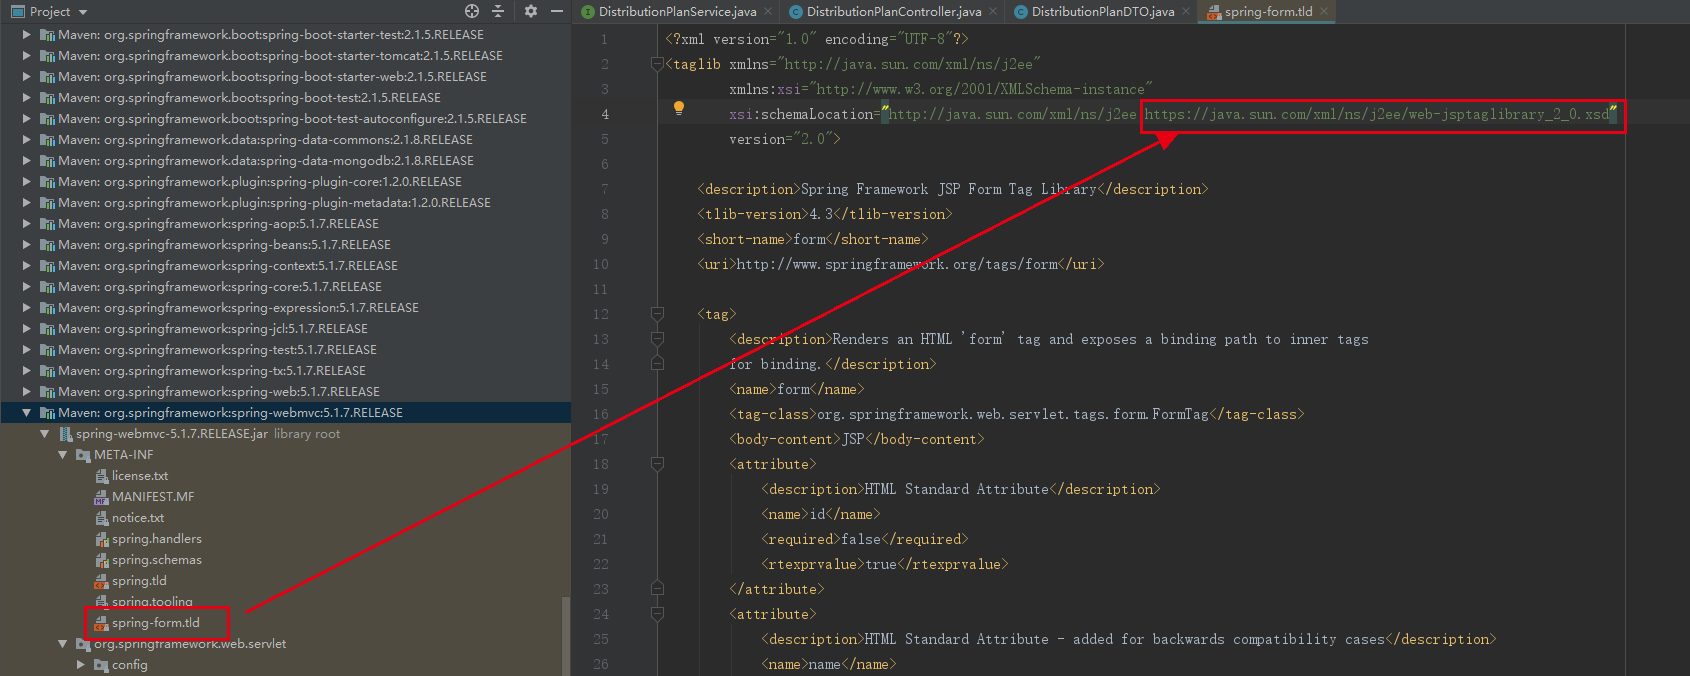Screen dimensions: 1690x676
Task: Click the jar icon of spring-webmvc-5.1.7.RELEASE.jar
Action: (x=65, y=433)
